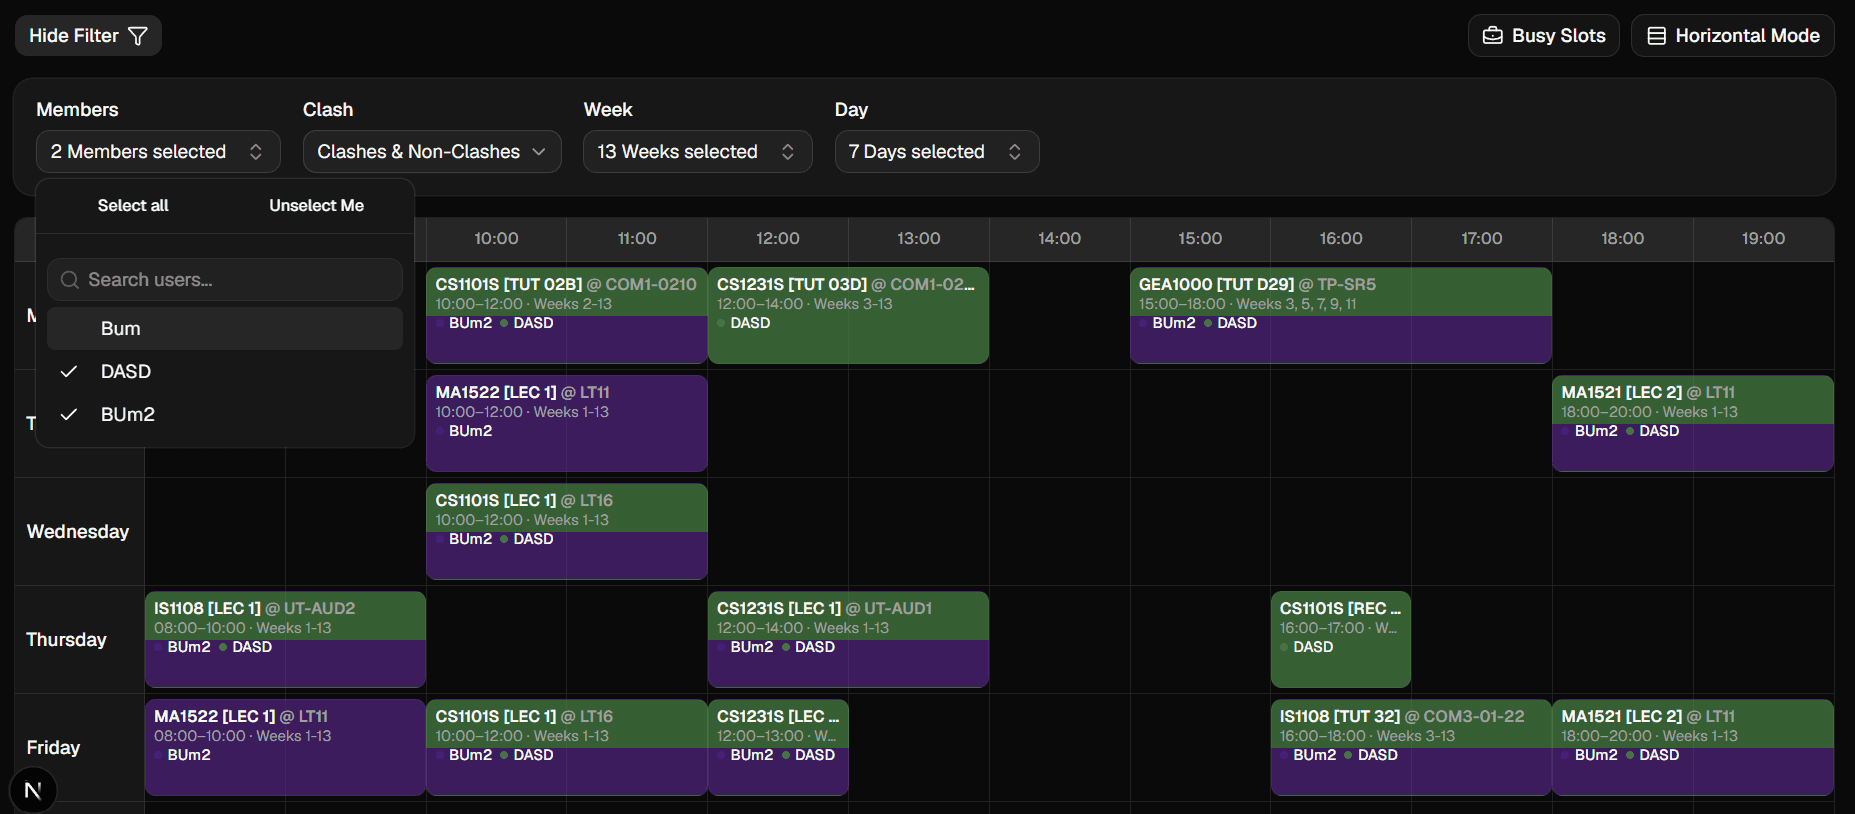This screenshot has width=1855, height=814.
Task: Click the Week filter label
Action: coord(608,110)
